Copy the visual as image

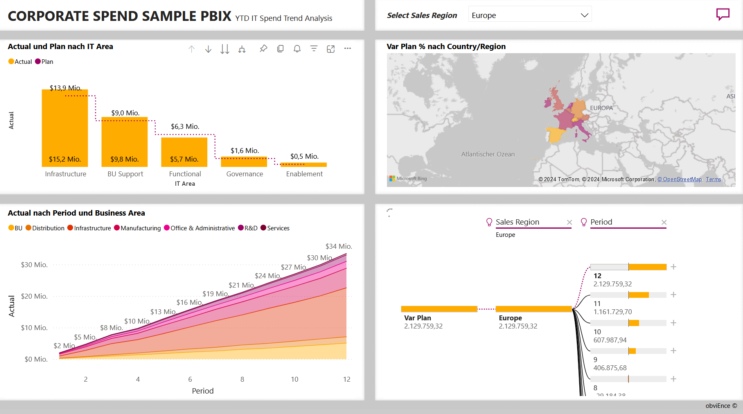[x=281, y=49]
